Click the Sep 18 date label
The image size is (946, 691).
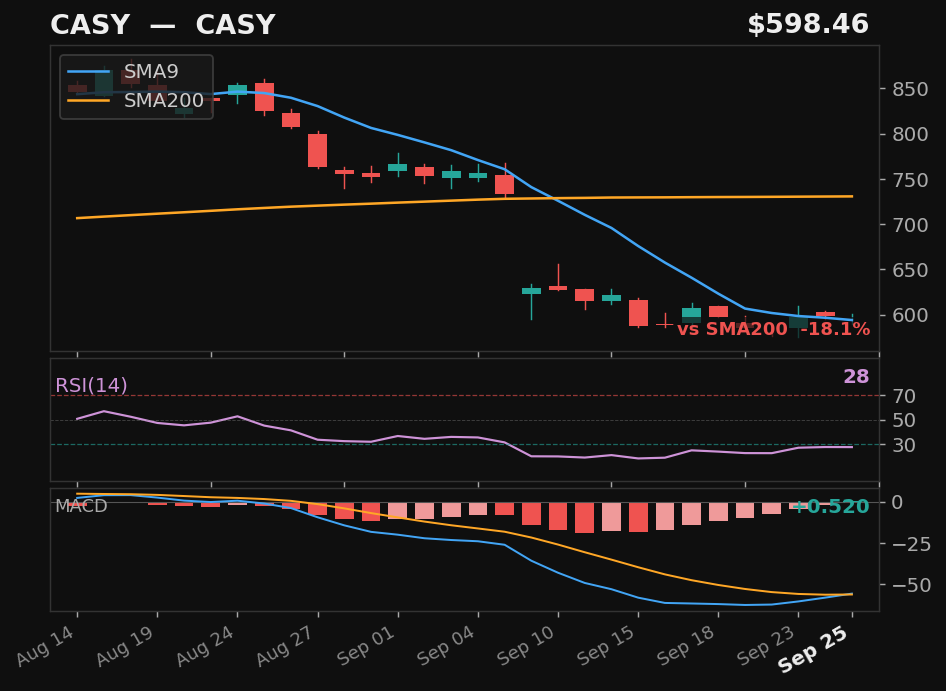(687, 646)
